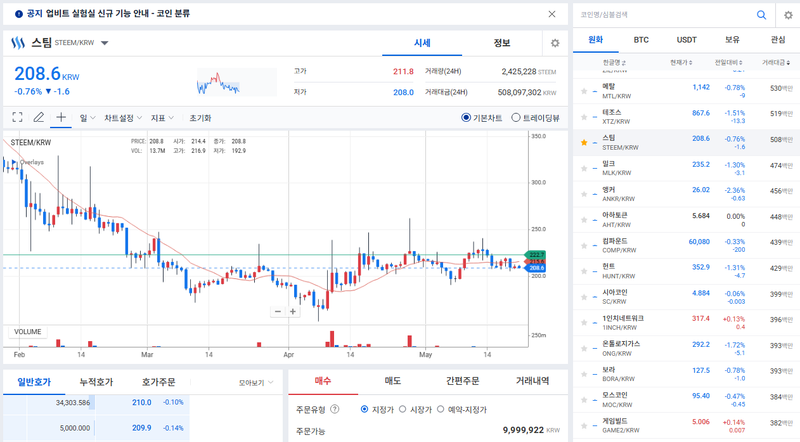
Task: Star the 컴파운드 COMP/KRW row
Action: [584, 245]
